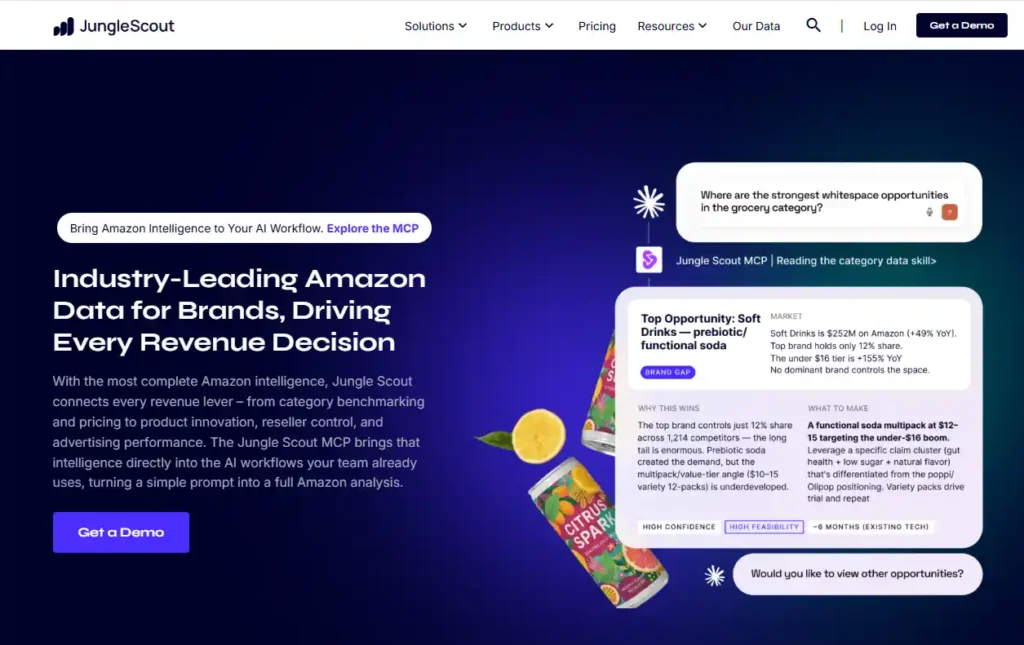Click the orange stop button in the prompt box

950,212
